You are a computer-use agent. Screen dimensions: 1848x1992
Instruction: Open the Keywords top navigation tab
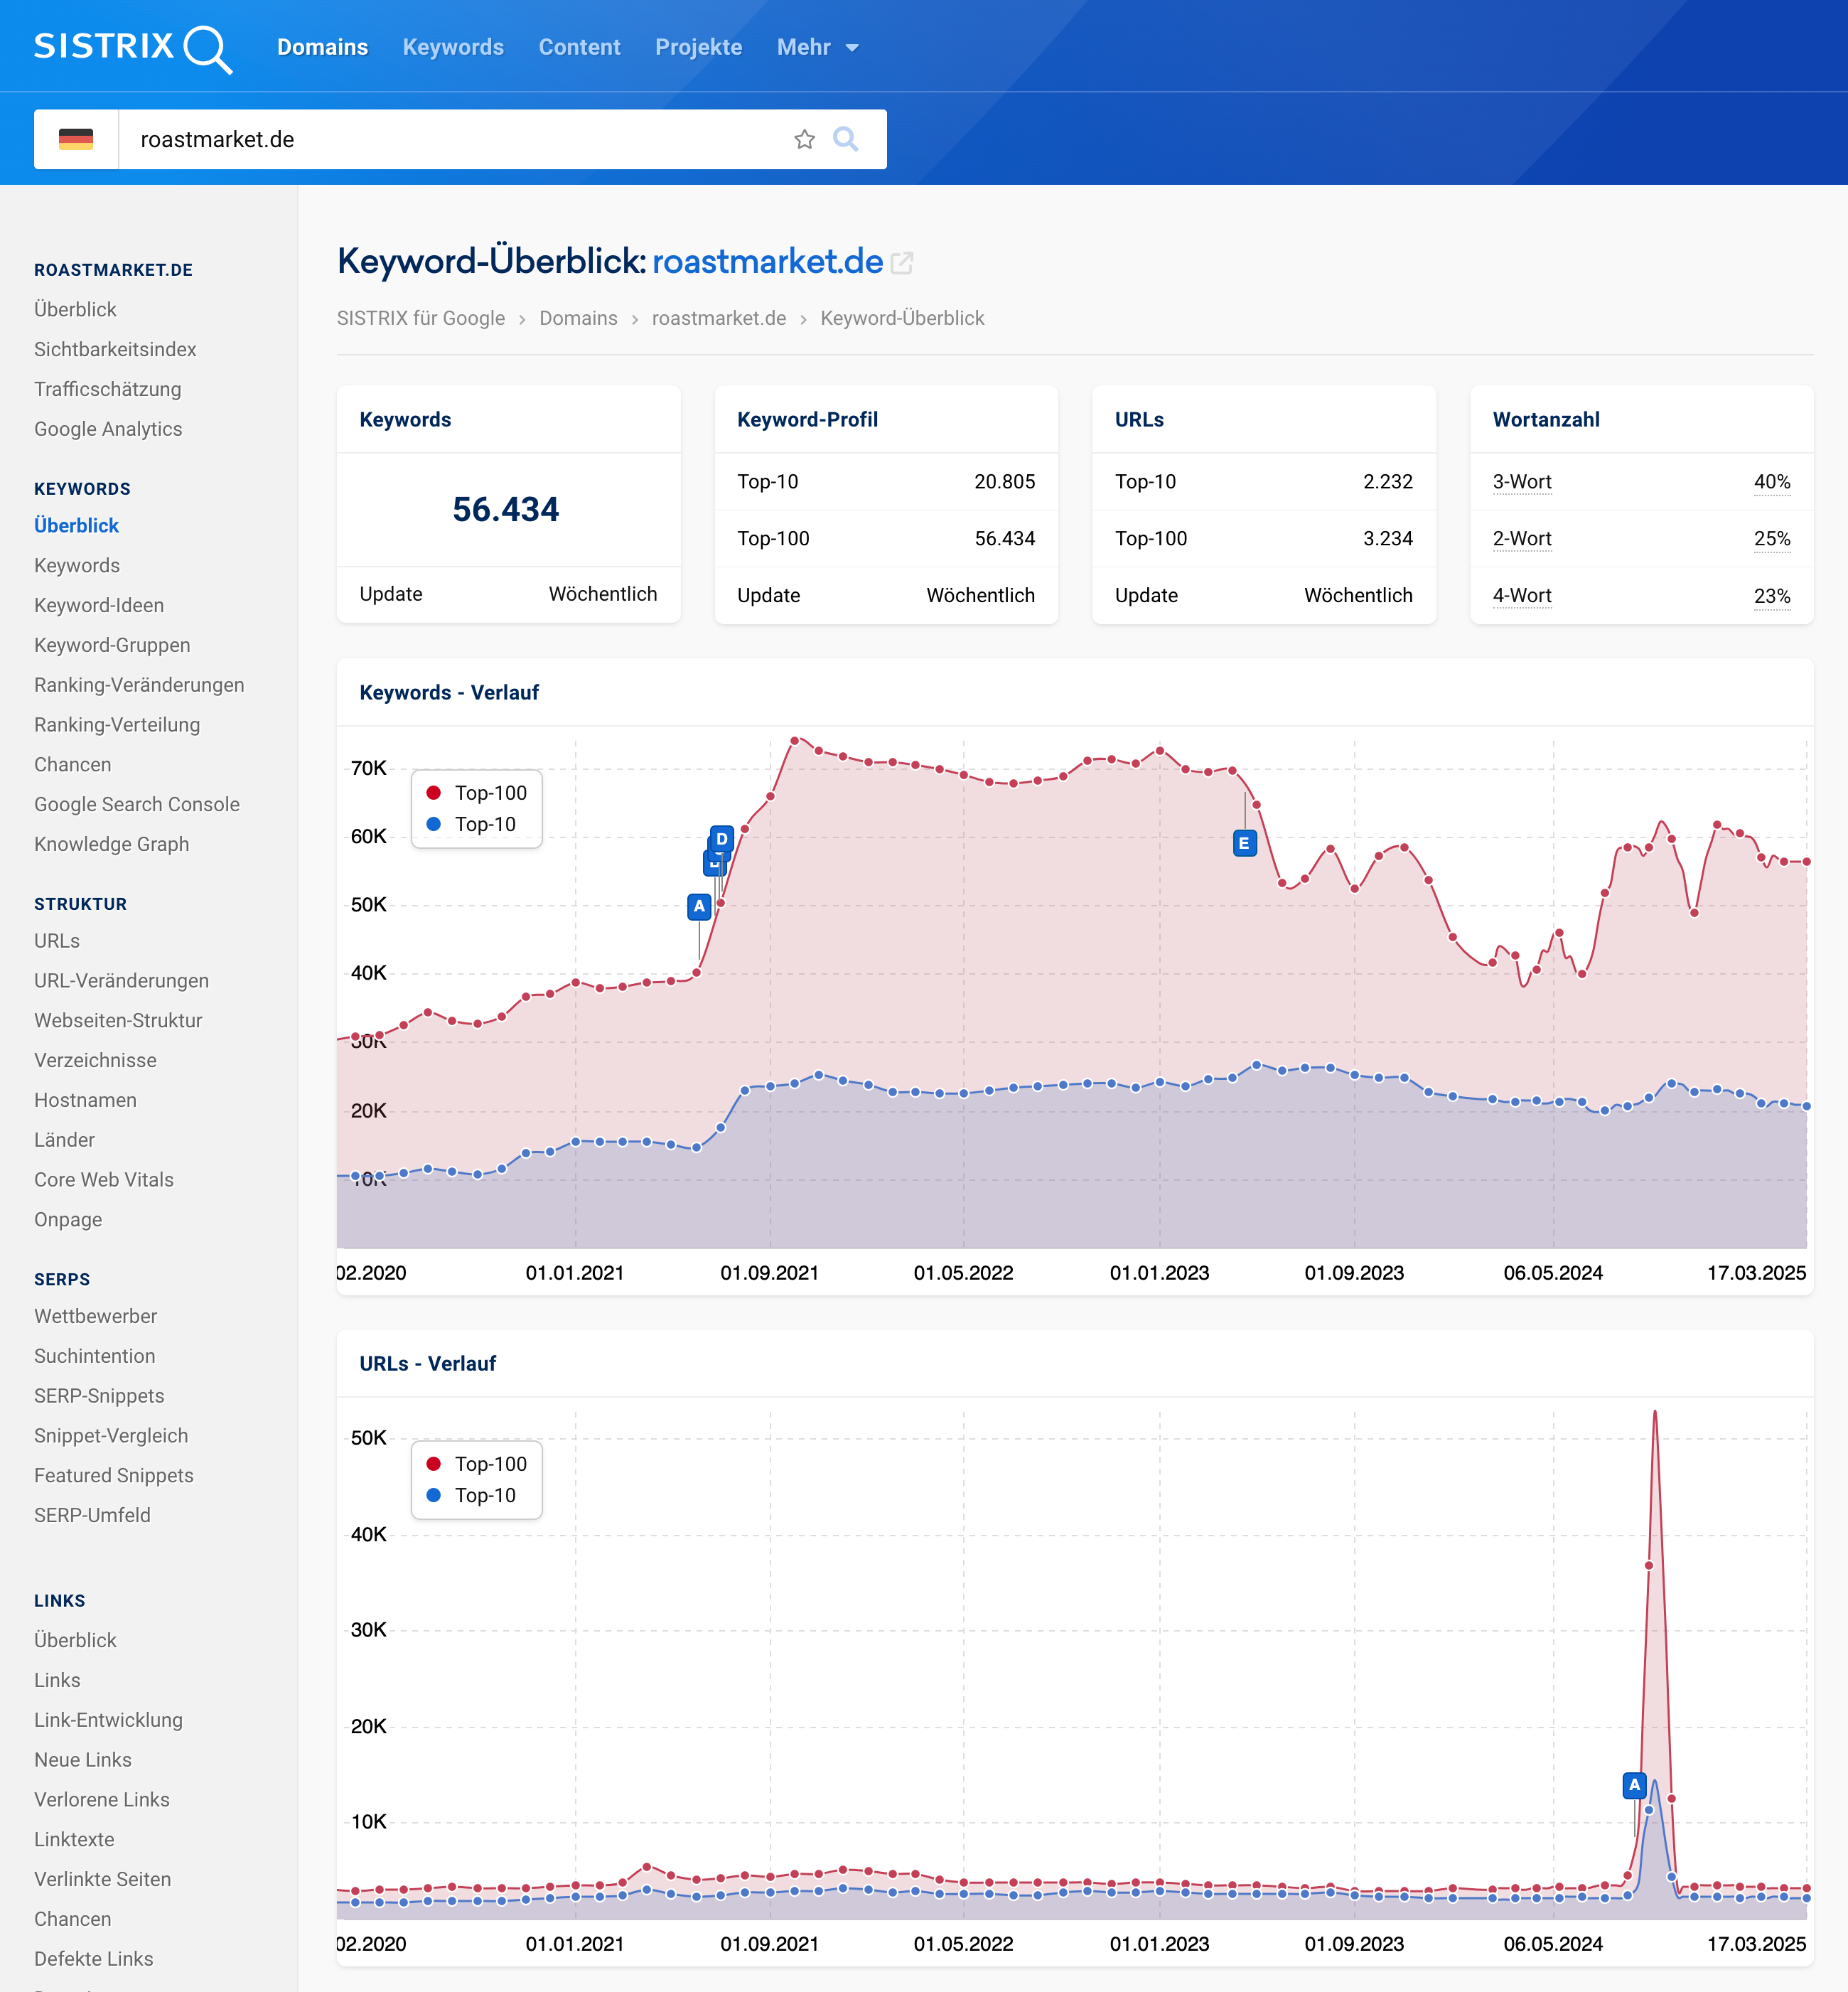[x=453, y=47]
